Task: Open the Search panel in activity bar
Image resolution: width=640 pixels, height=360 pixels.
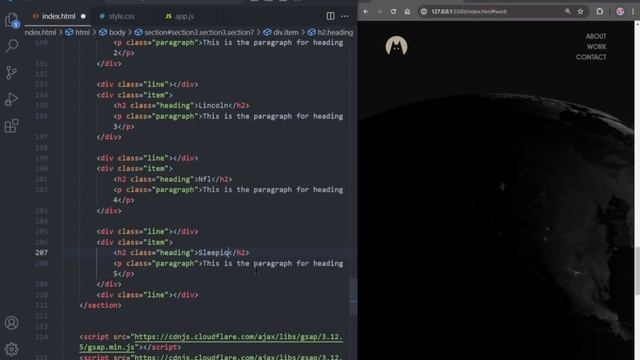Action: (x=11, y=46)
